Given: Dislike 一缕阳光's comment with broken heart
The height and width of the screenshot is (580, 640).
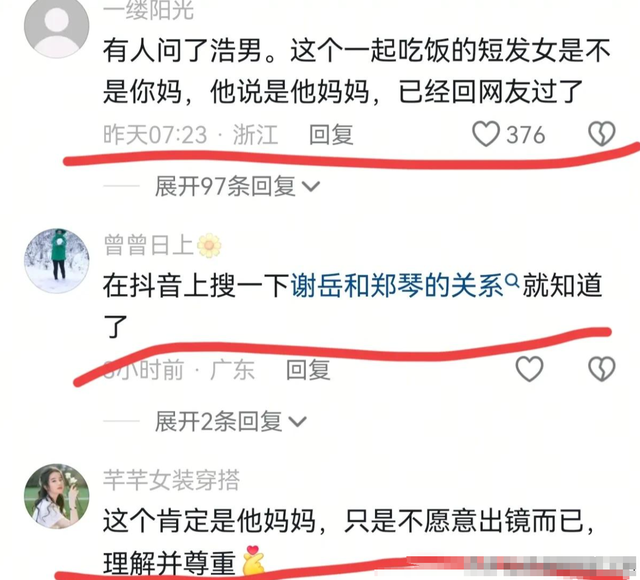Looking at the screenshot, I should coord(602,134).
